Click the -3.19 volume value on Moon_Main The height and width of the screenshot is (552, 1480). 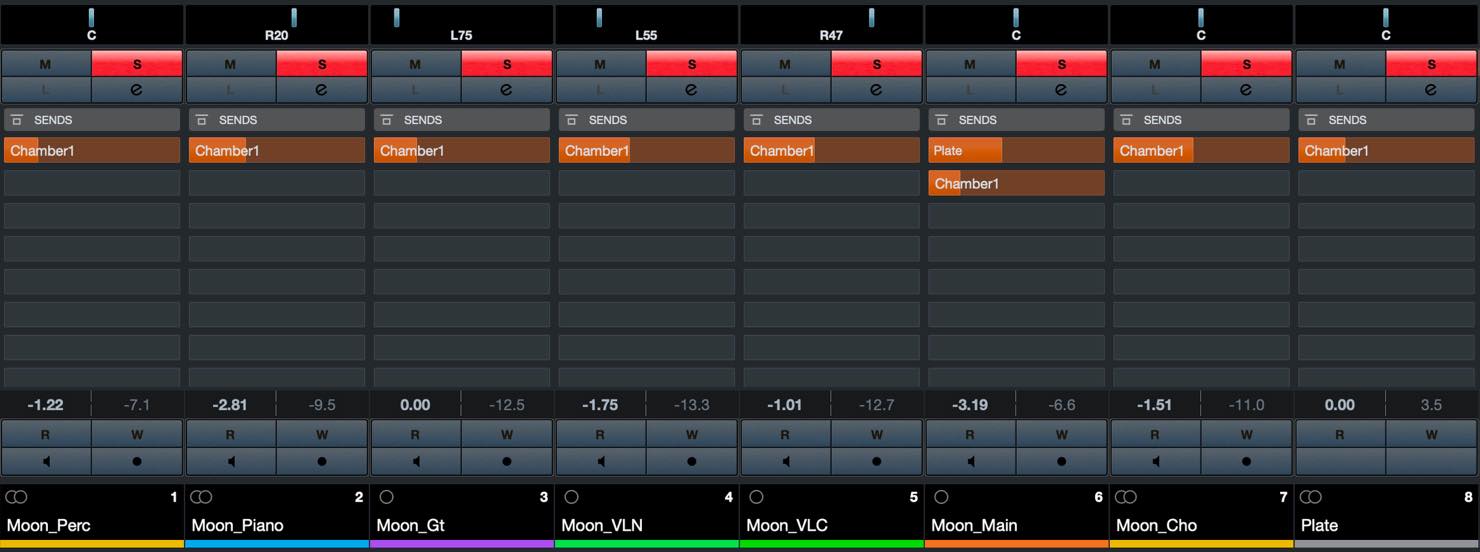[x=970, y=405]
